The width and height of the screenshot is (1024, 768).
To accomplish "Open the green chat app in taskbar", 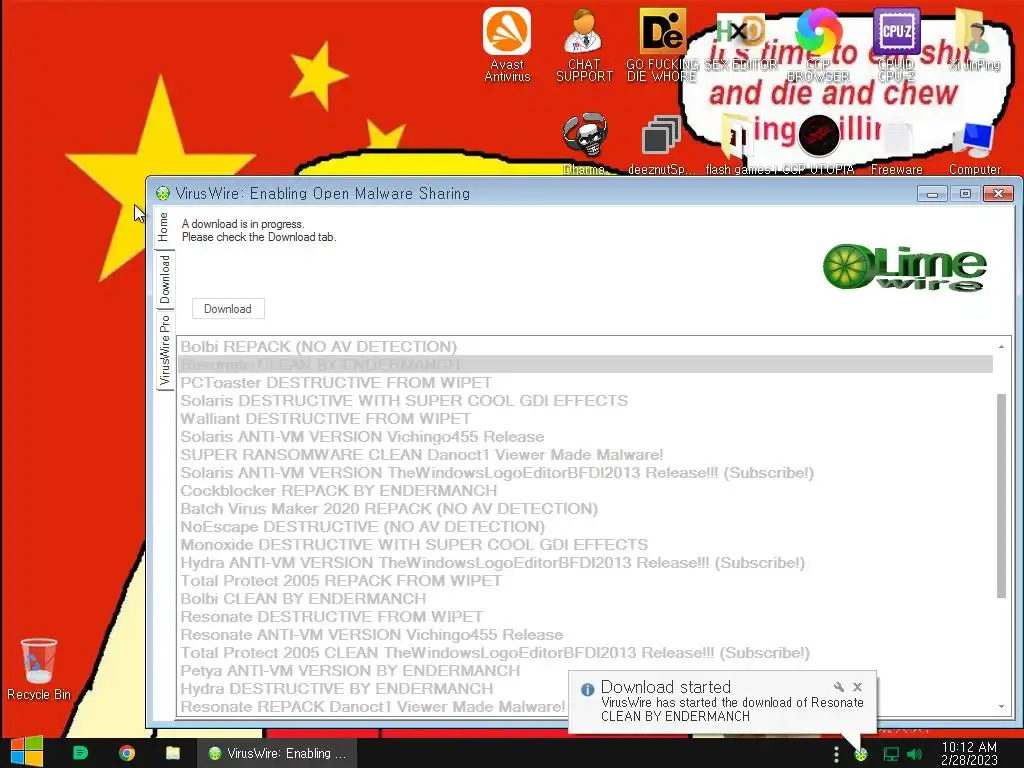I will tap(80, 753).
